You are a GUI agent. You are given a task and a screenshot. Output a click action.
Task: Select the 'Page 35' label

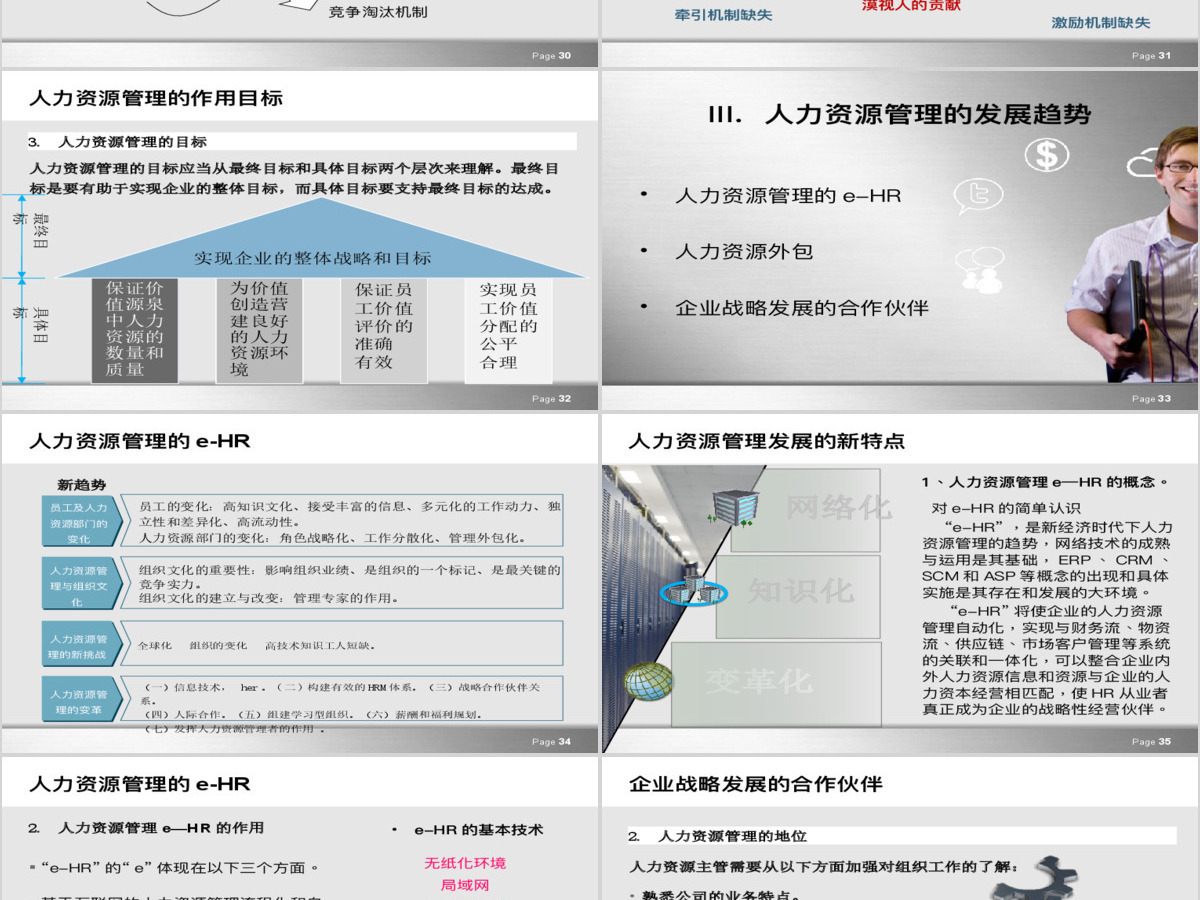click(1151, 741)
